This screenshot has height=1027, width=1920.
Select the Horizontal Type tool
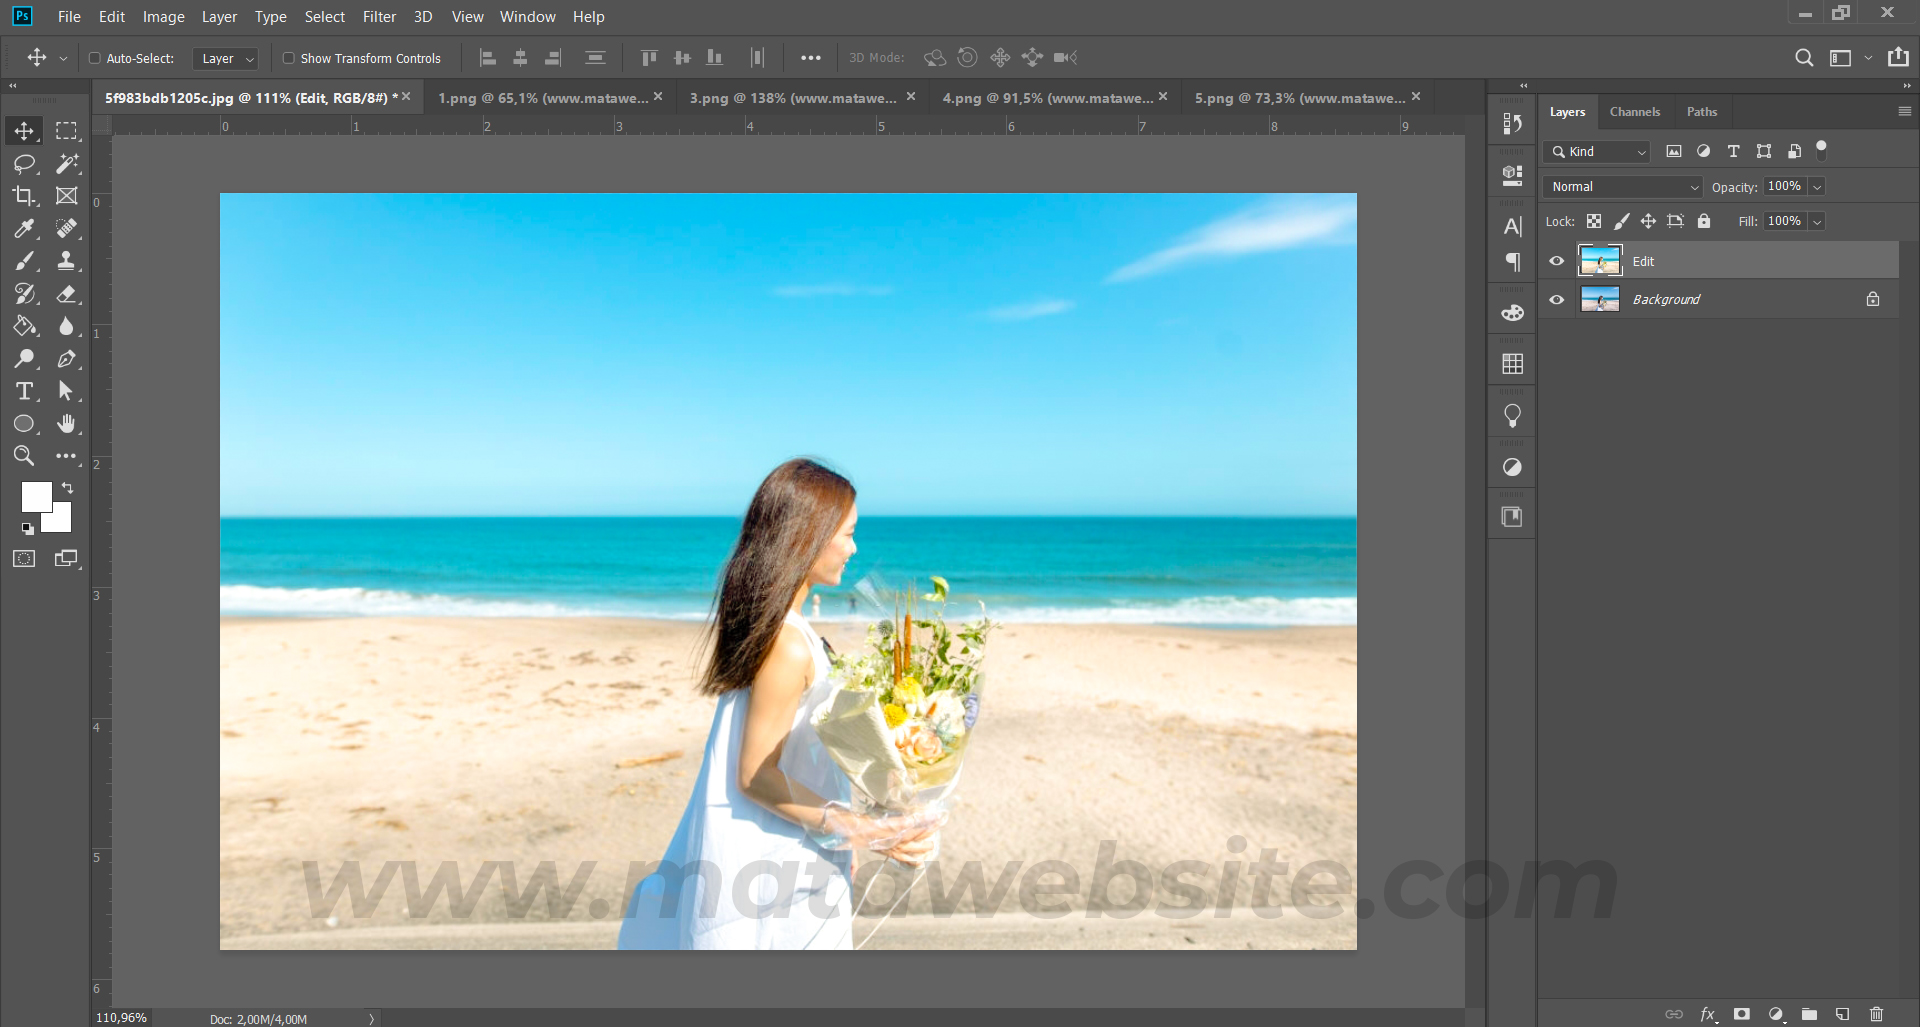coord(24,391)
